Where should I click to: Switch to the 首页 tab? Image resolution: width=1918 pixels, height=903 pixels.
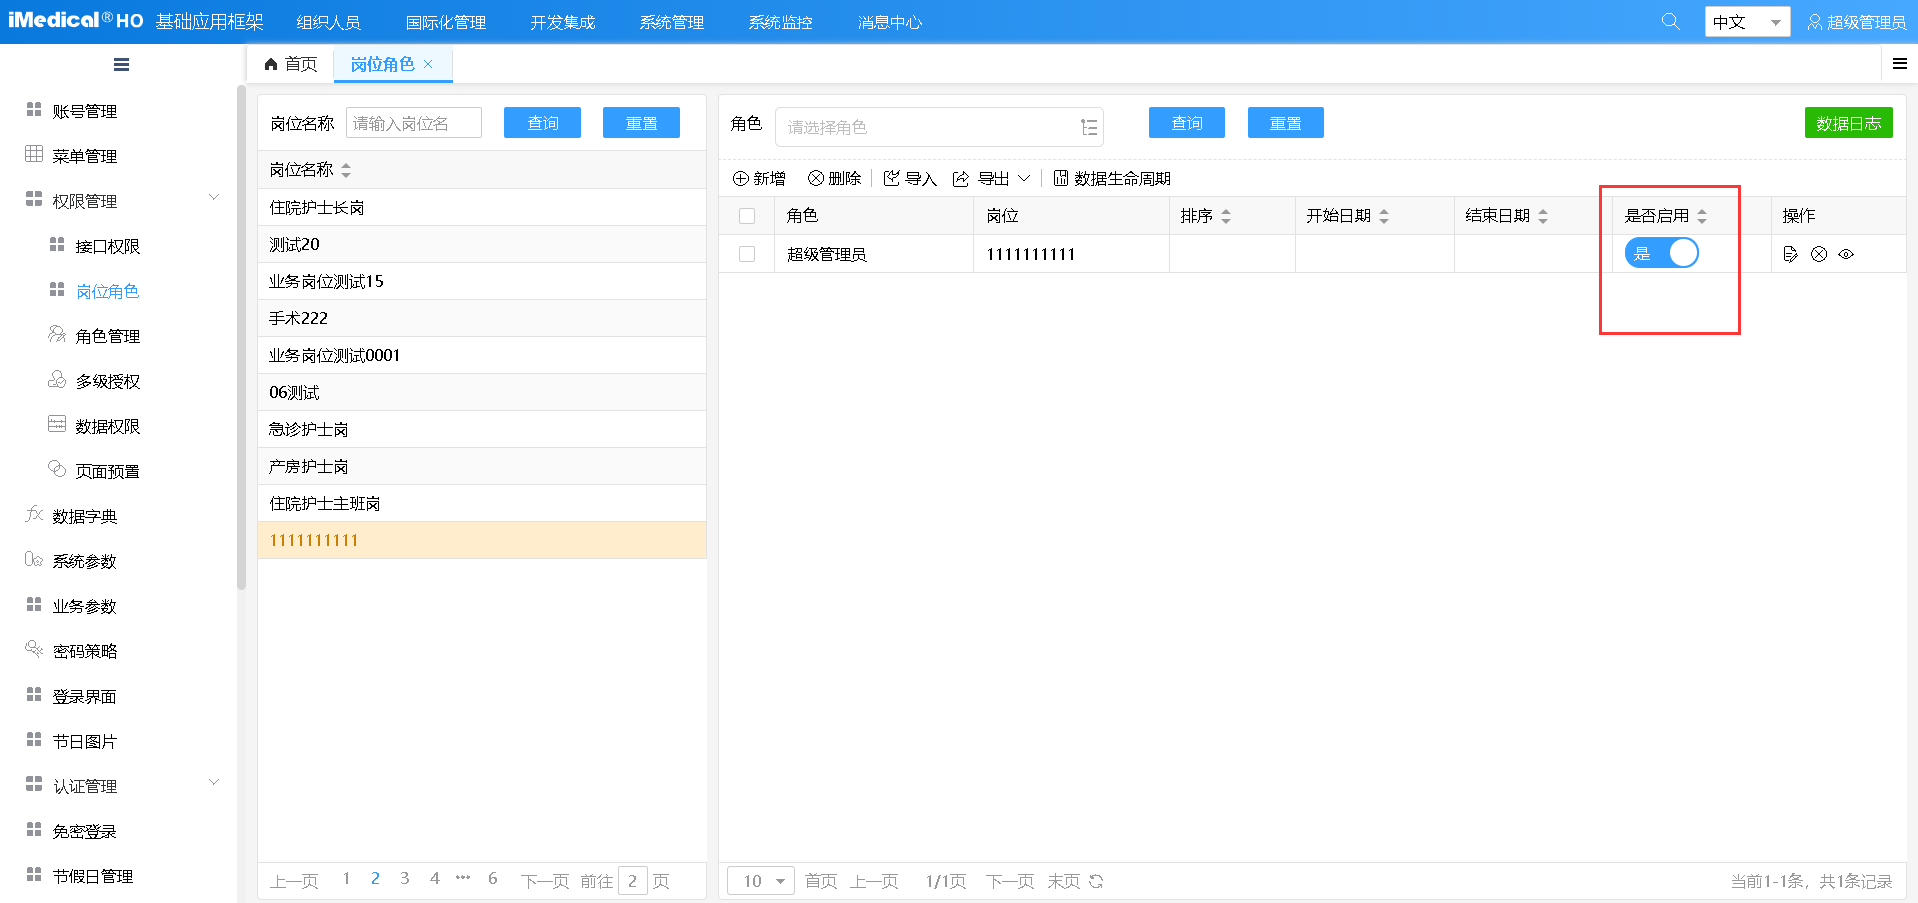(x=291, y=64)
